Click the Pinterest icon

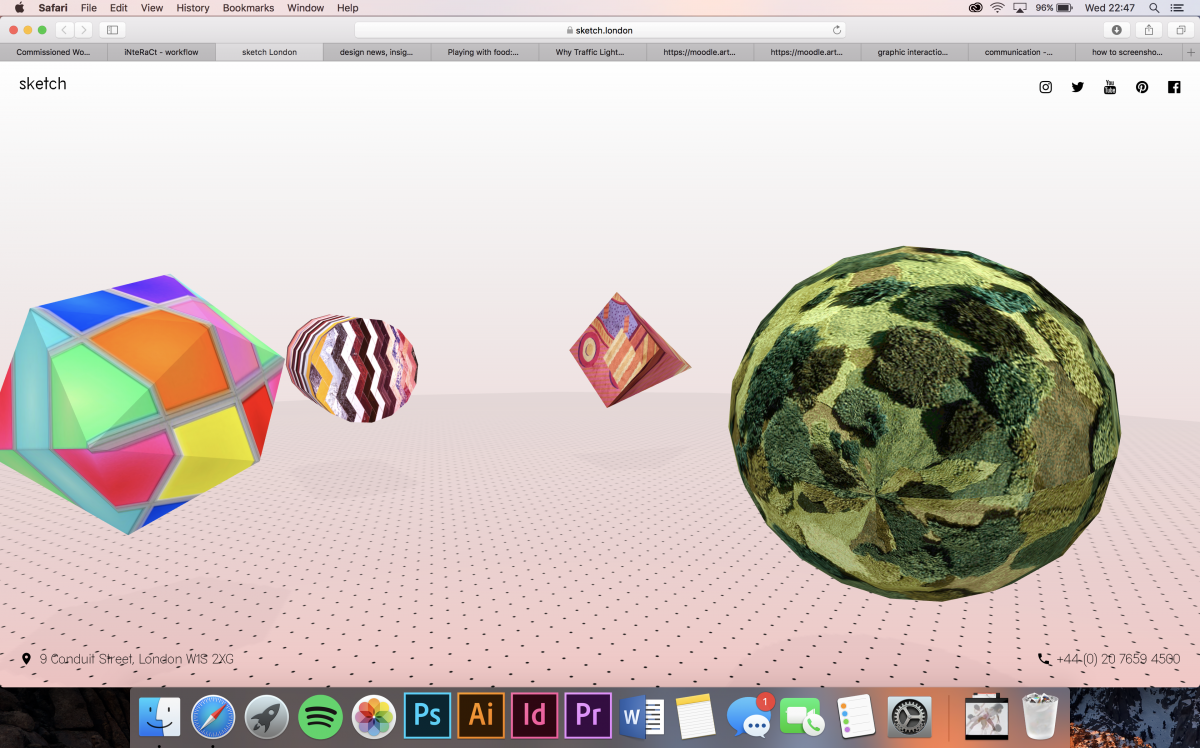click(1141, 87)
